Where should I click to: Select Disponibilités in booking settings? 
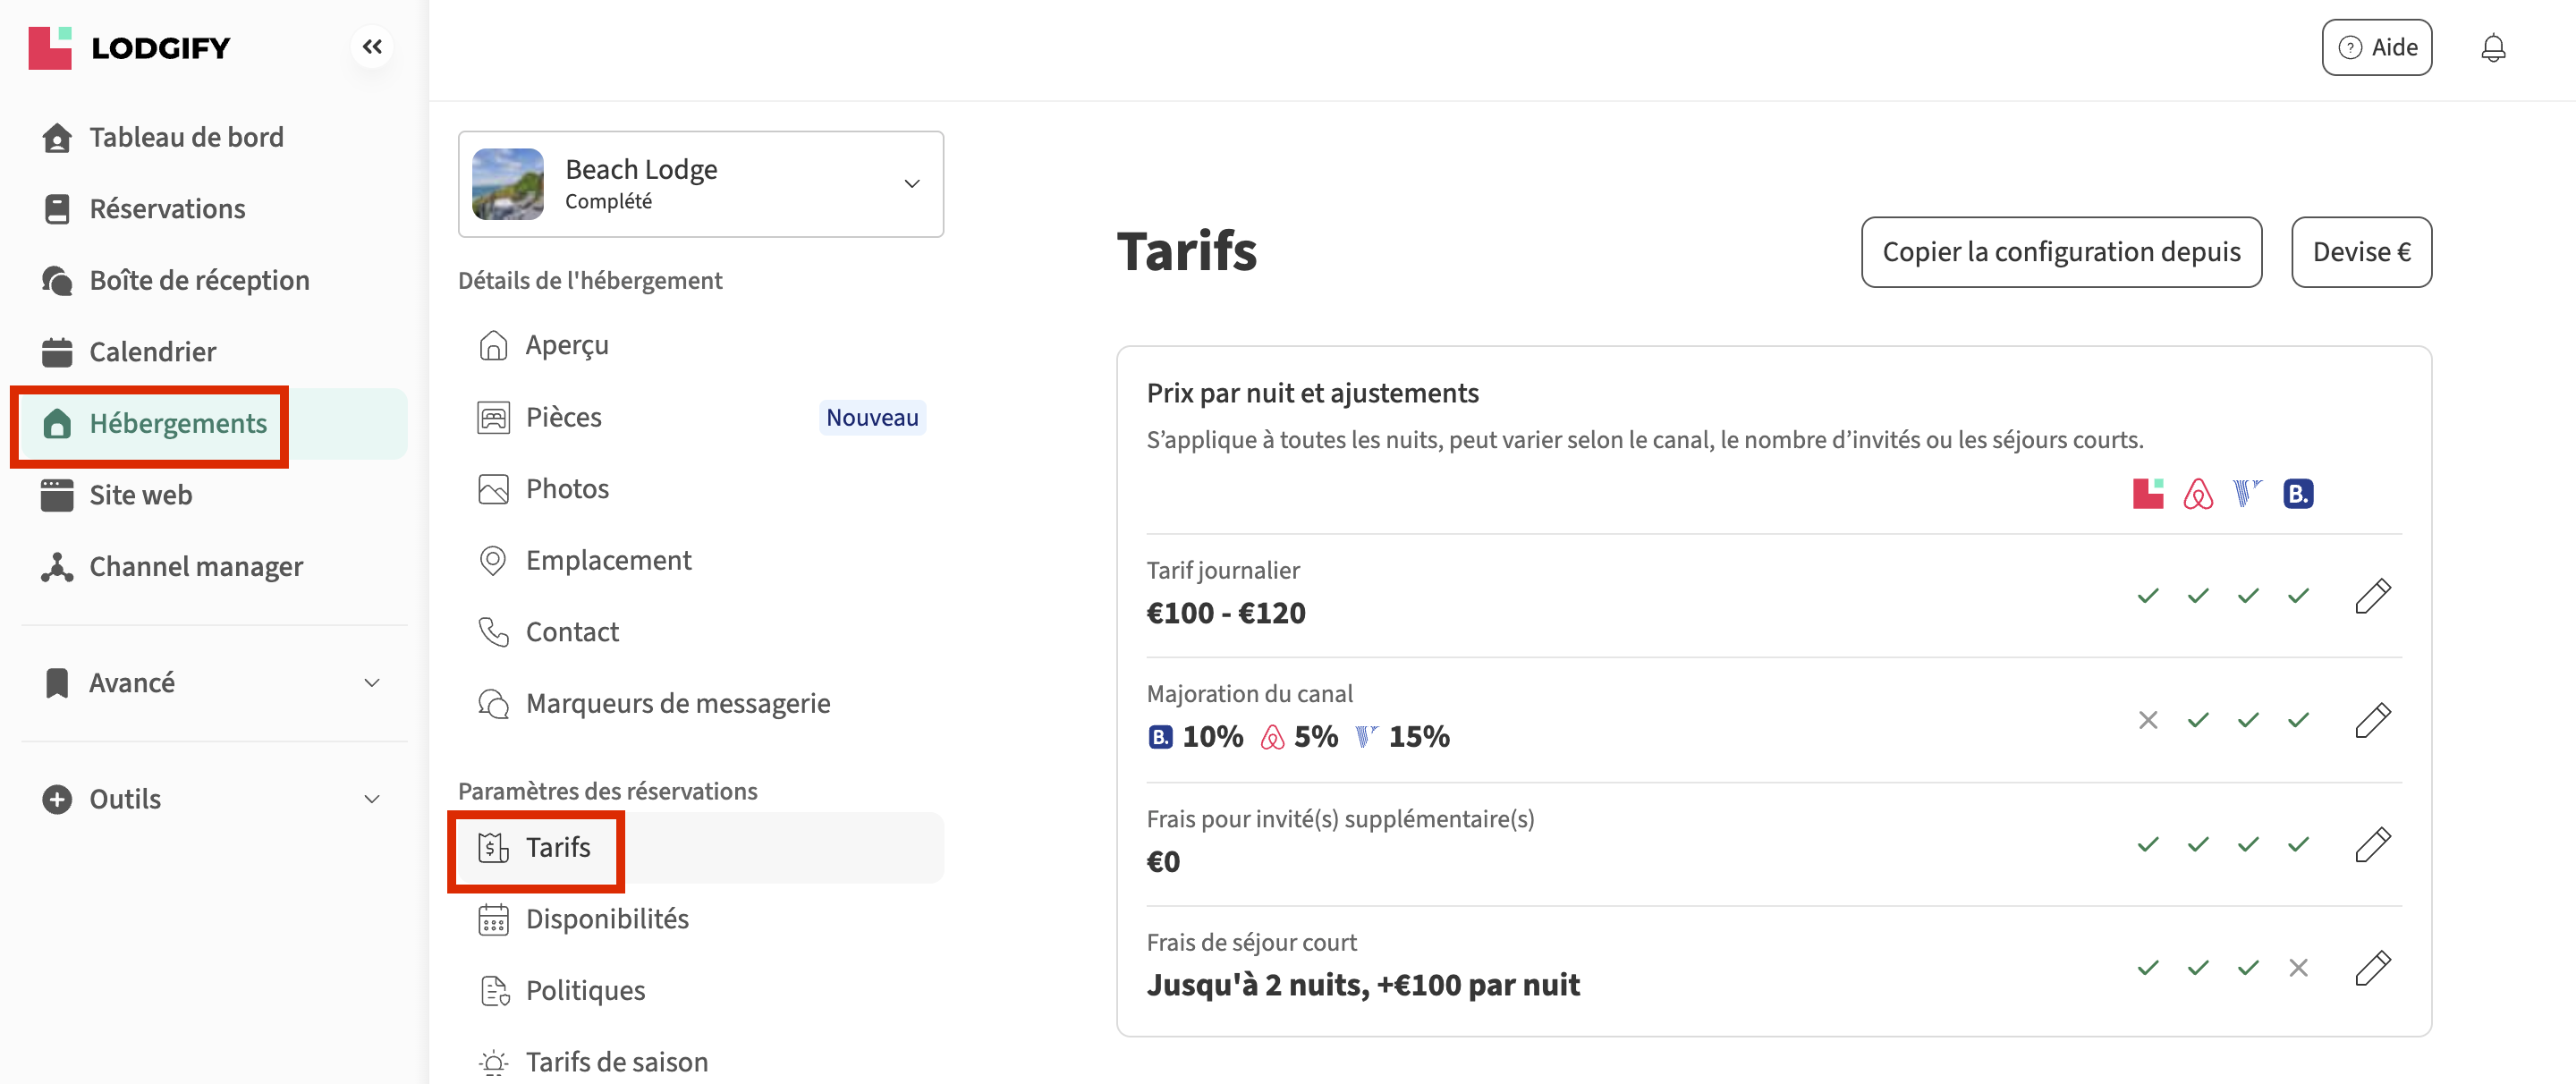click(606, 919)
